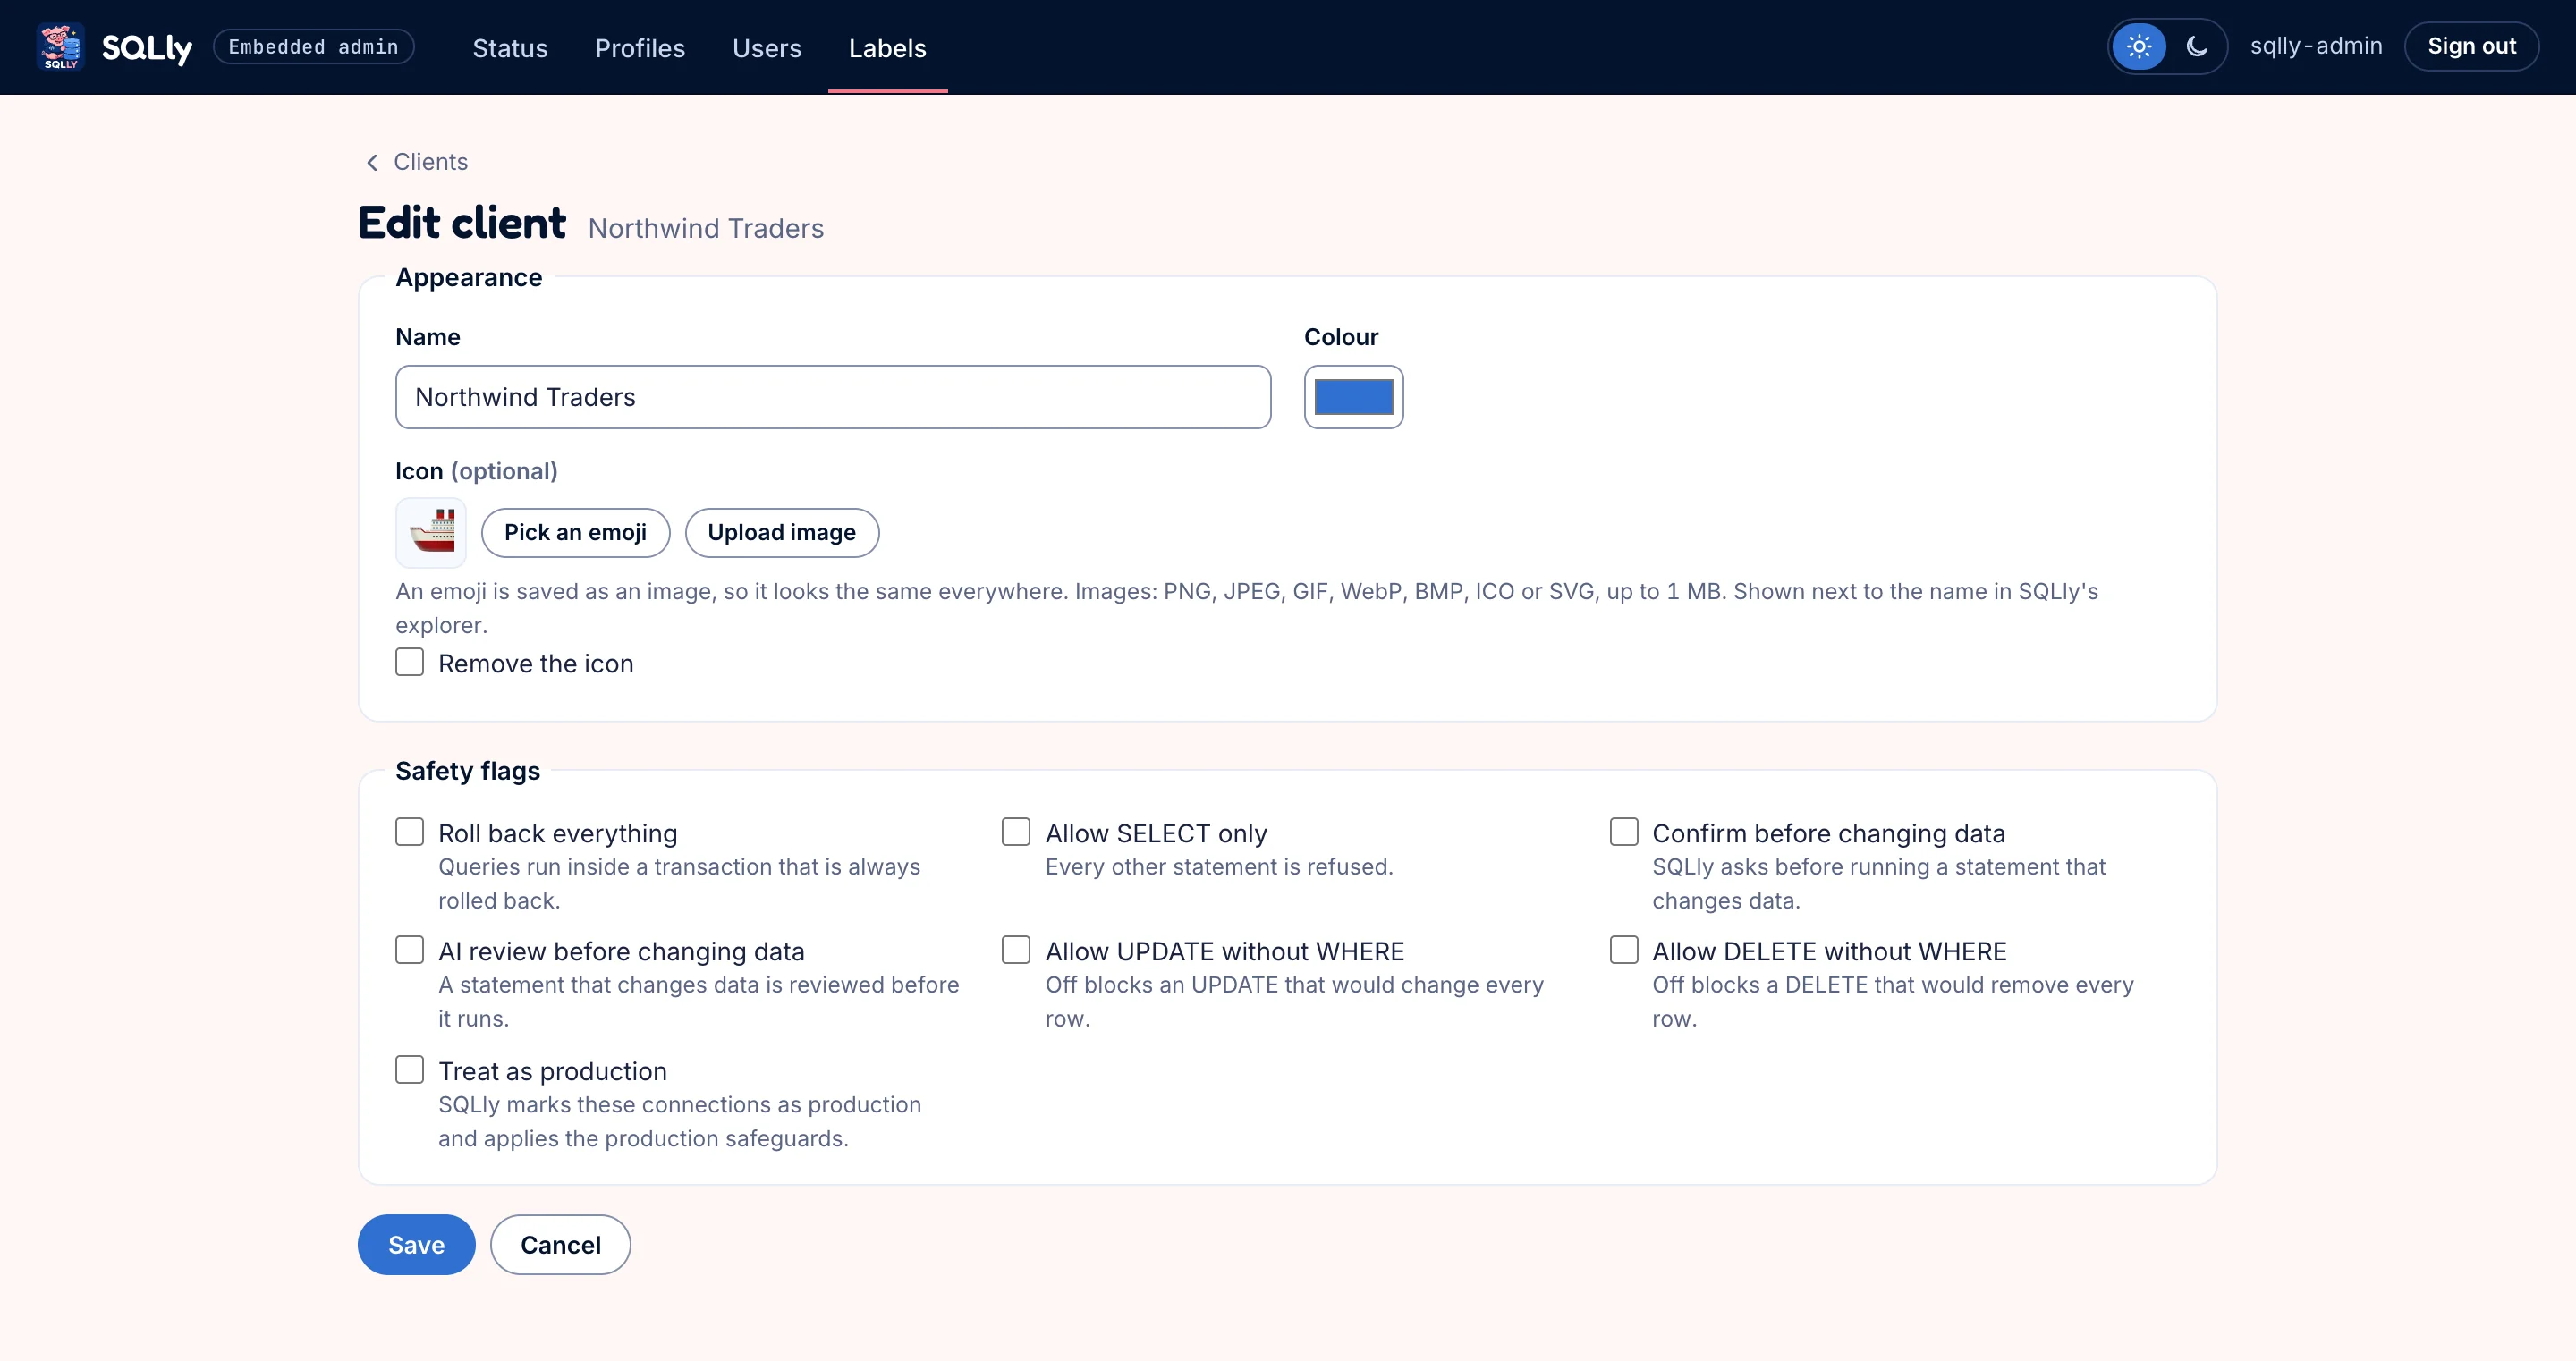This screenshot has width=2576, height=1361.
Task: Switch to dark theme moon icon
Action: tap(2196, 46)
